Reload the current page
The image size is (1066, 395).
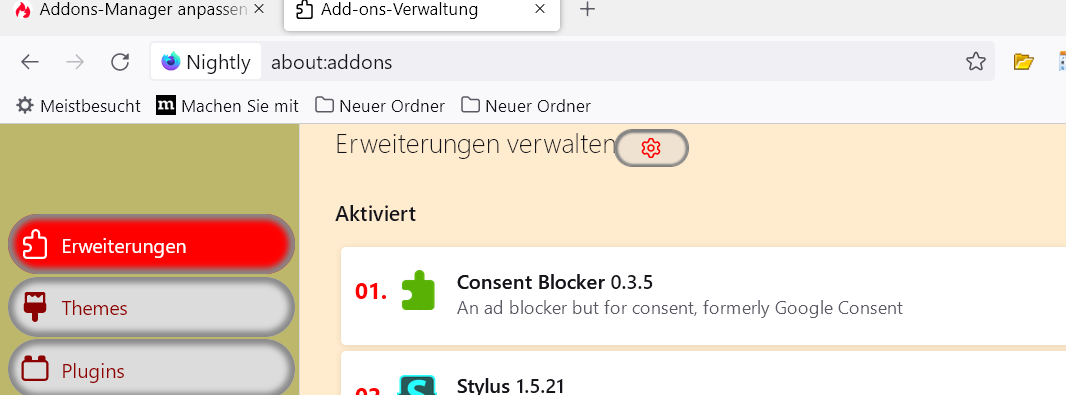120,62
